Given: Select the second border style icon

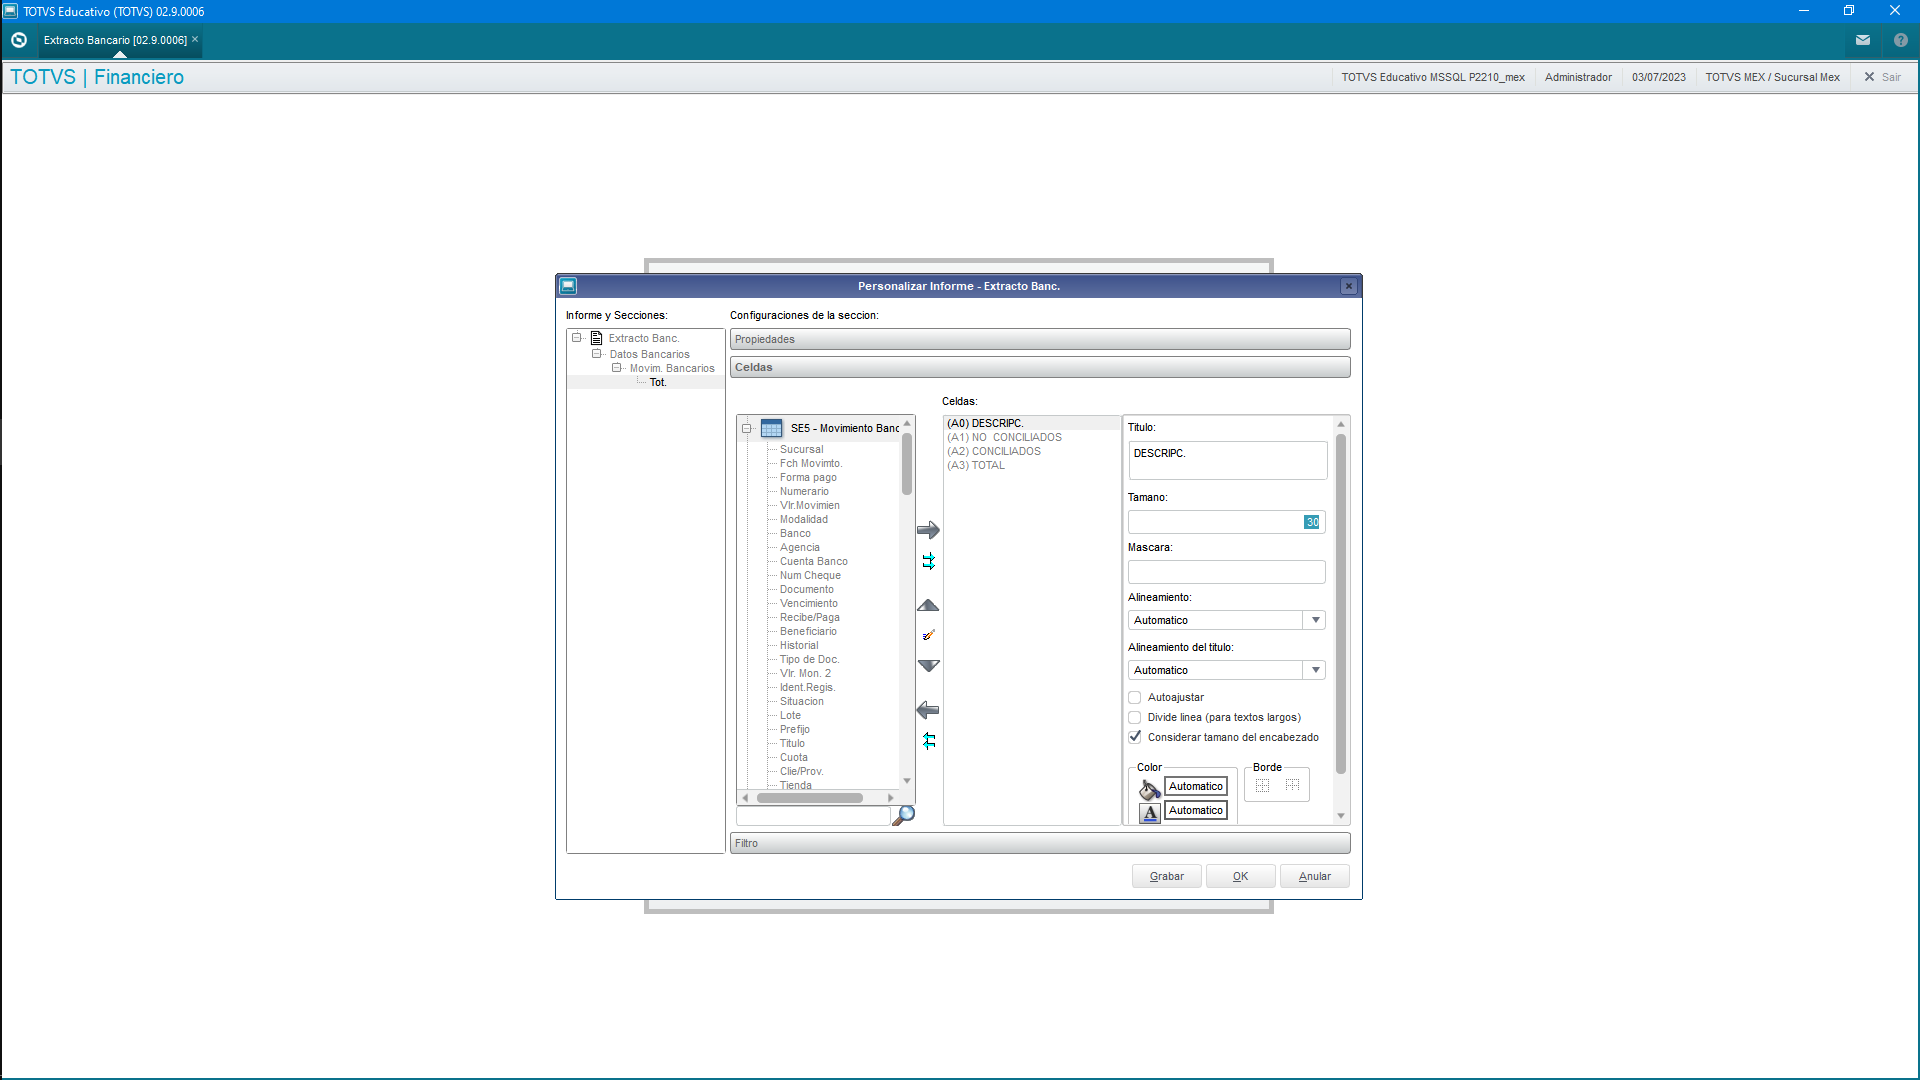Looking at the screenshot, I should pos(1292,785).
